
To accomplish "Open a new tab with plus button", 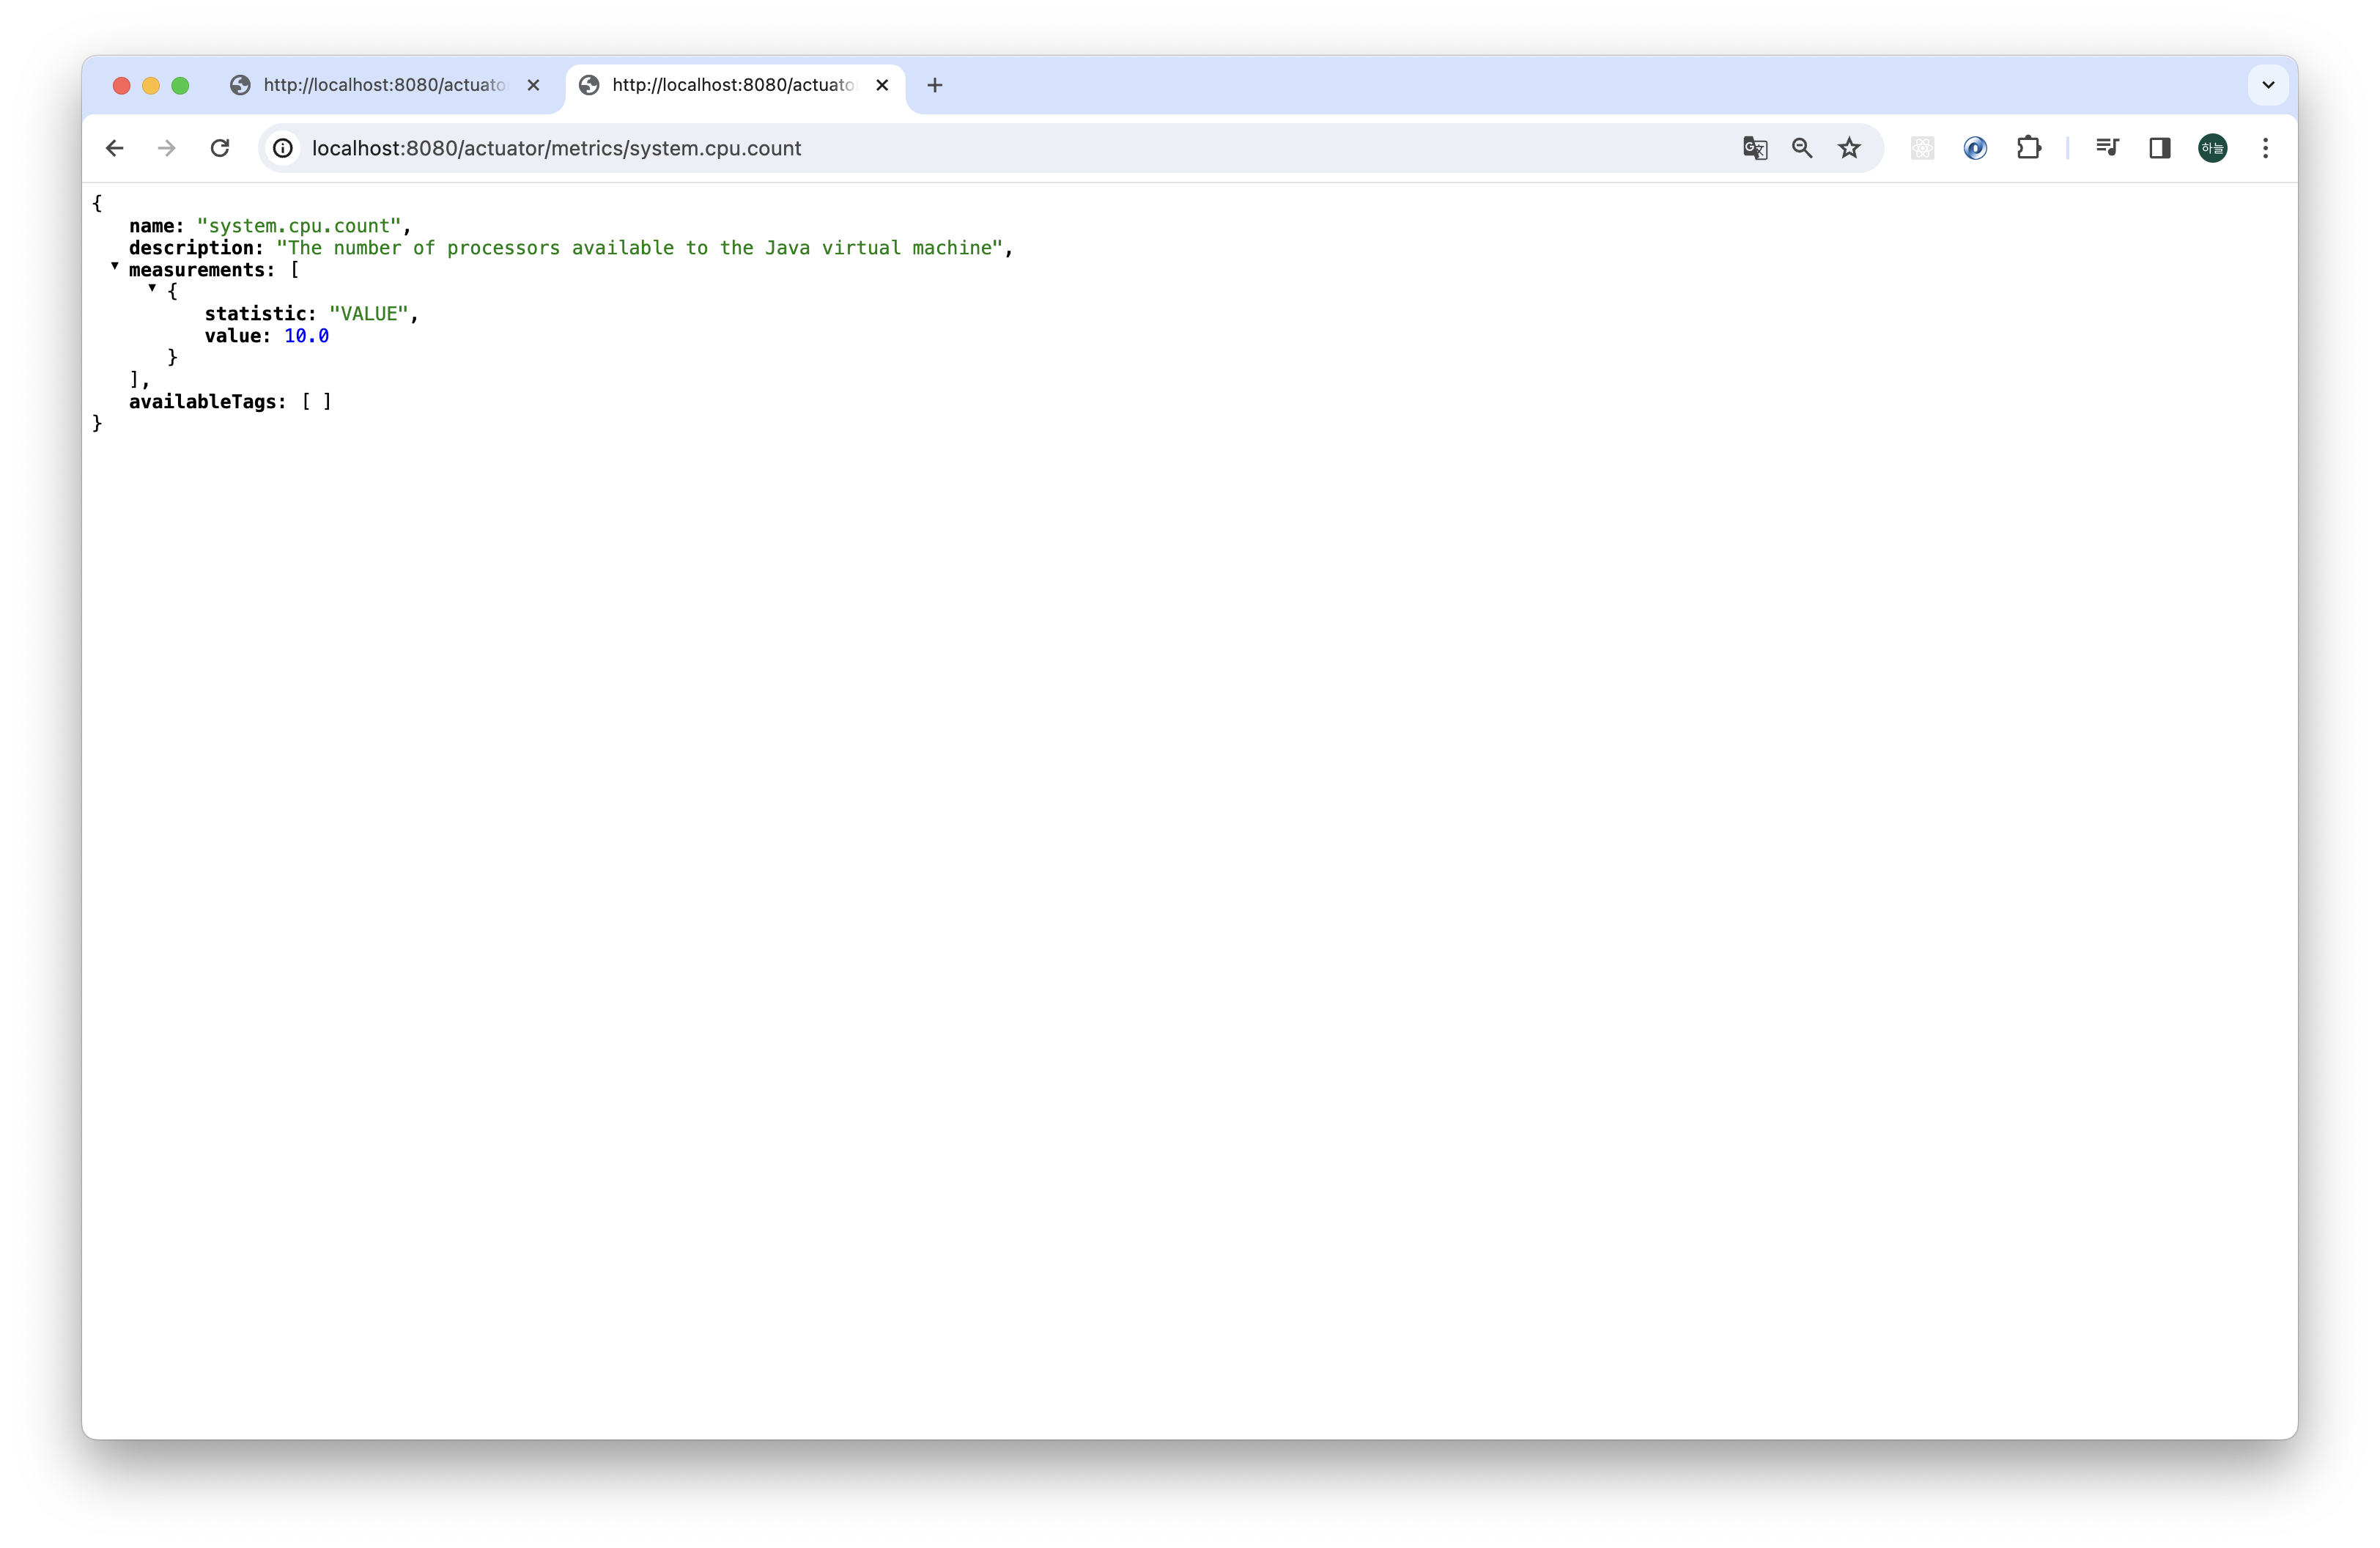I will point(935,85).
